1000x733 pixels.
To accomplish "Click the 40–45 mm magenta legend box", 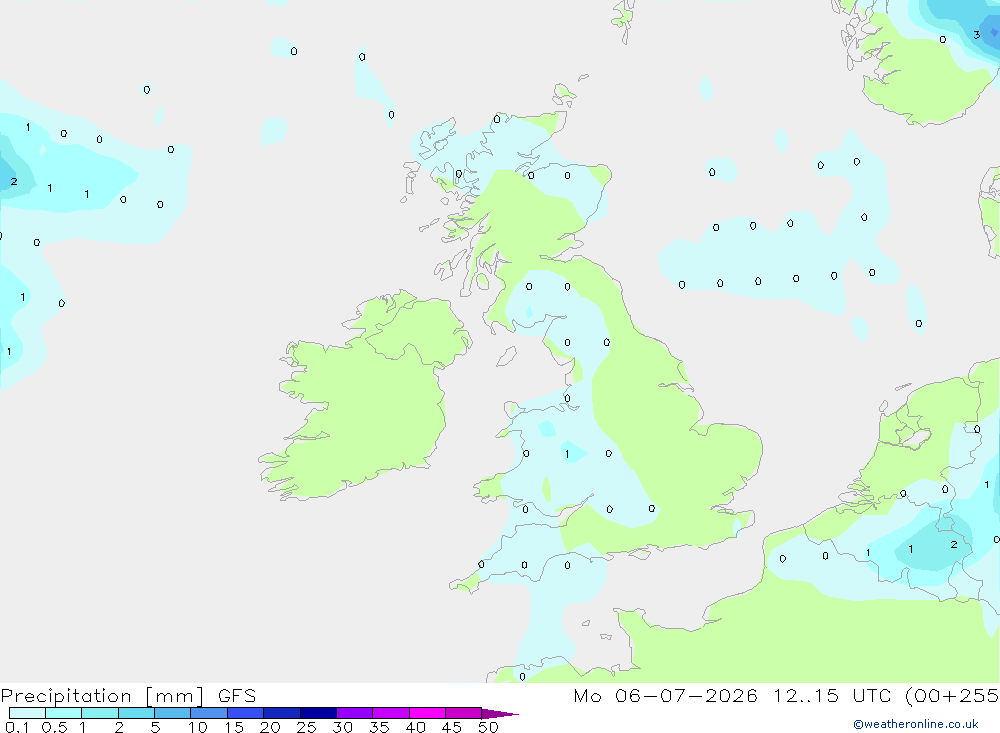I will 427,713.
